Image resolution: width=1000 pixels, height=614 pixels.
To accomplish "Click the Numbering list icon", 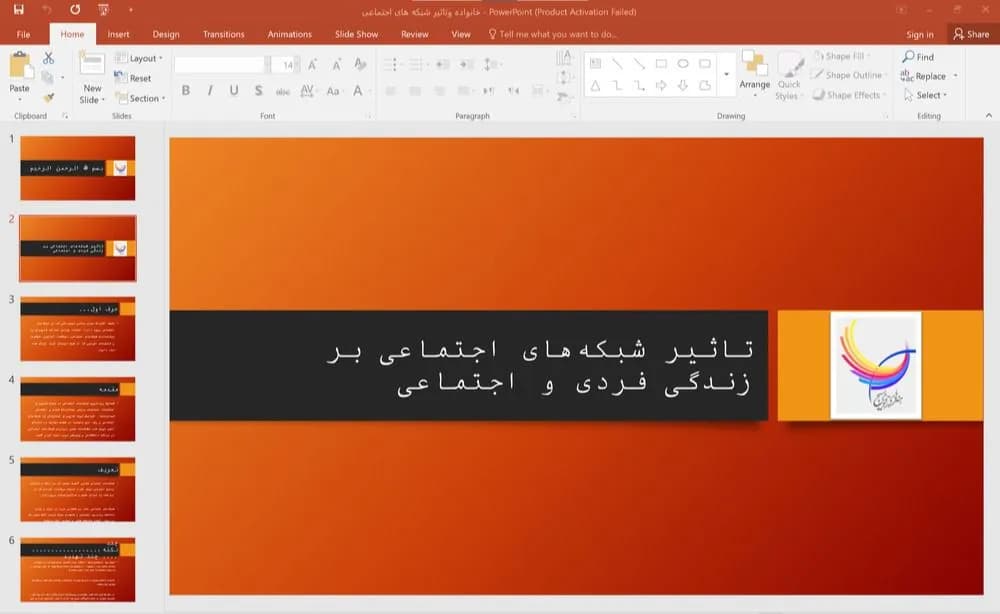I will [417, 64].
